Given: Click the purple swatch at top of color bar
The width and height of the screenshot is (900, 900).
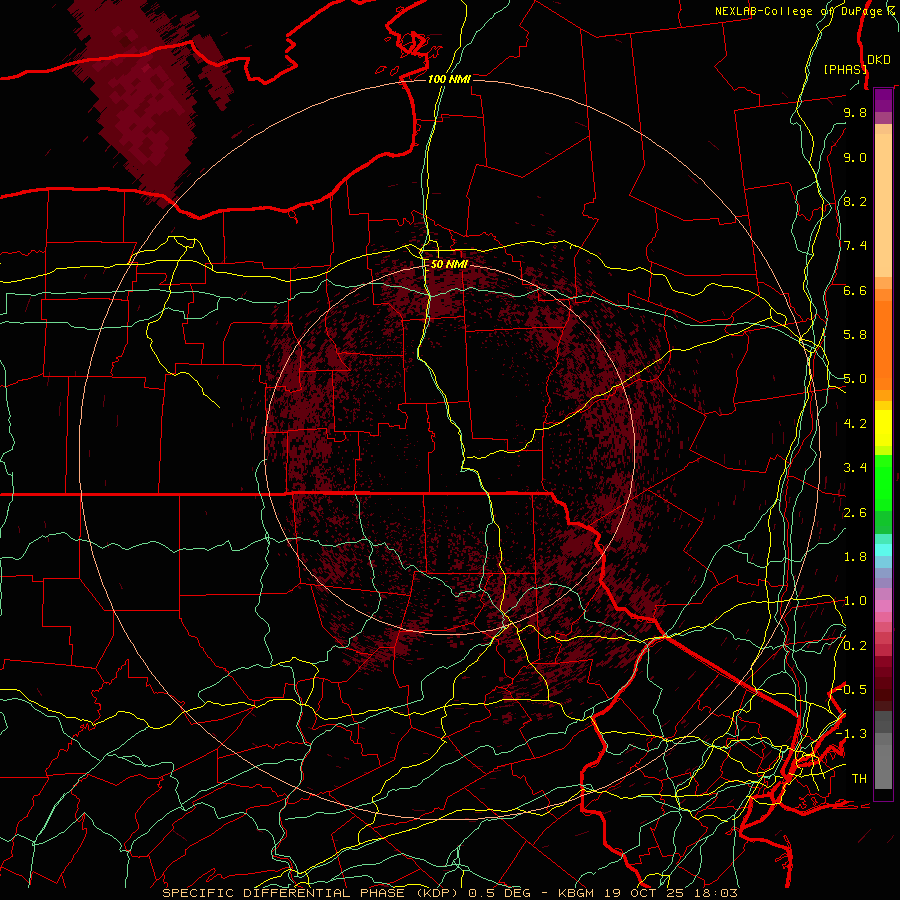Looking at the screenshot, I should [x=883, y=100].
